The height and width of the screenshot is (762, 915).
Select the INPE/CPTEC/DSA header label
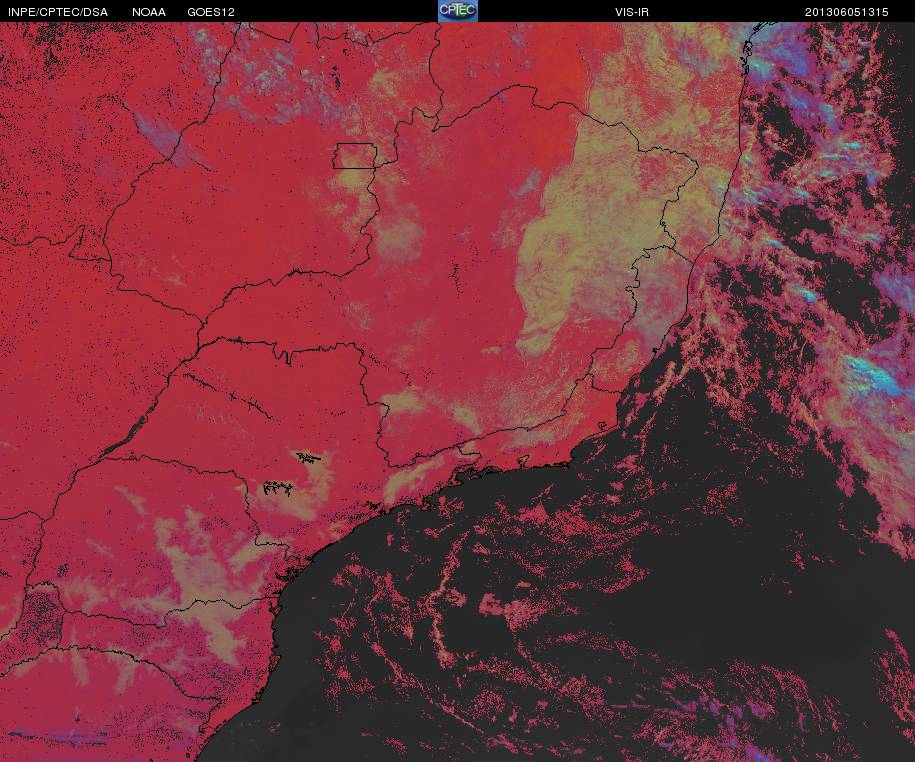click(x=57, y=12)
